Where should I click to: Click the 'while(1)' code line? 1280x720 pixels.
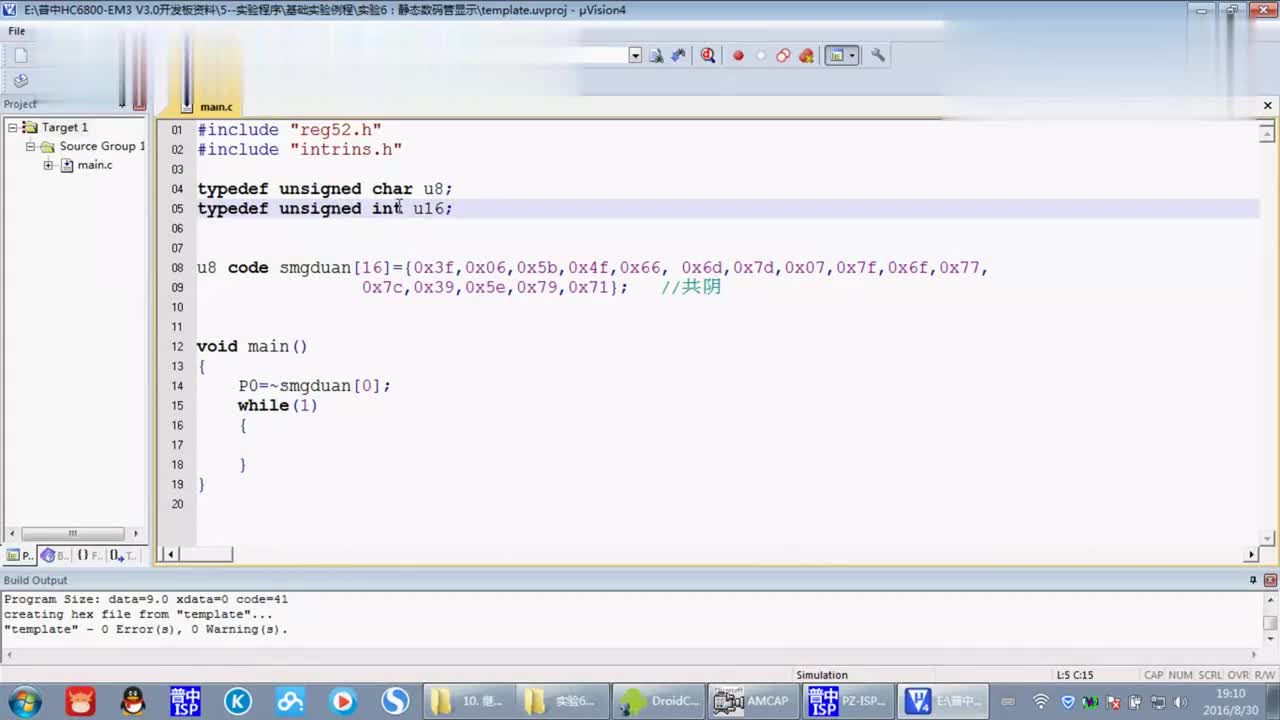click(277, 405)
